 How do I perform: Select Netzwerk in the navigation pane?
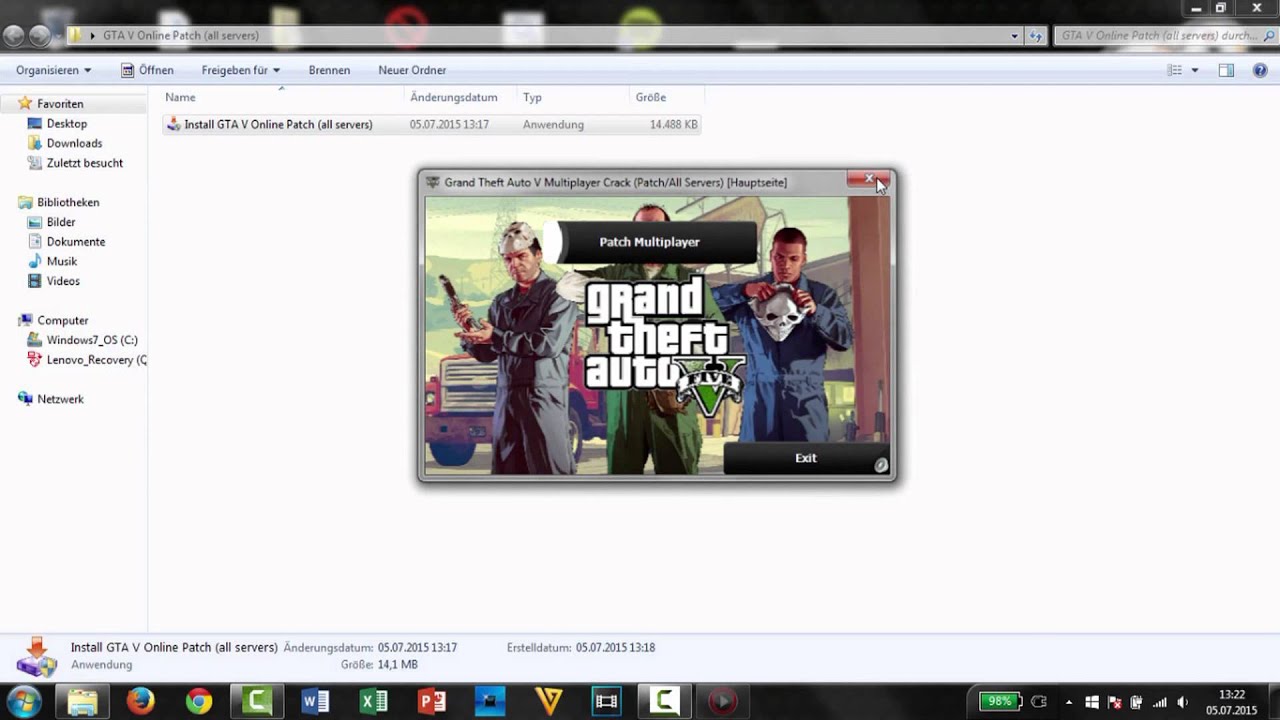[x=60, y=399]
